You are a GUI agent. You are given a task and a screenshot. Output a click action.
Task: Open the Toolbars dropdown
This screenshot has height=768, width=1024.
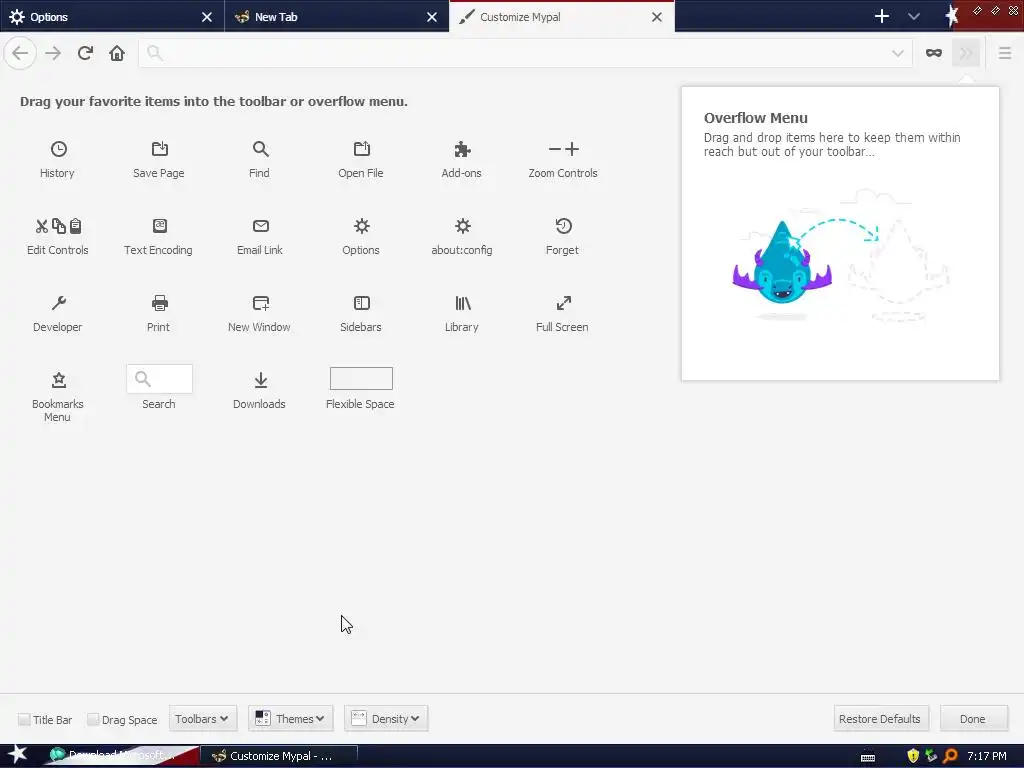202,718
